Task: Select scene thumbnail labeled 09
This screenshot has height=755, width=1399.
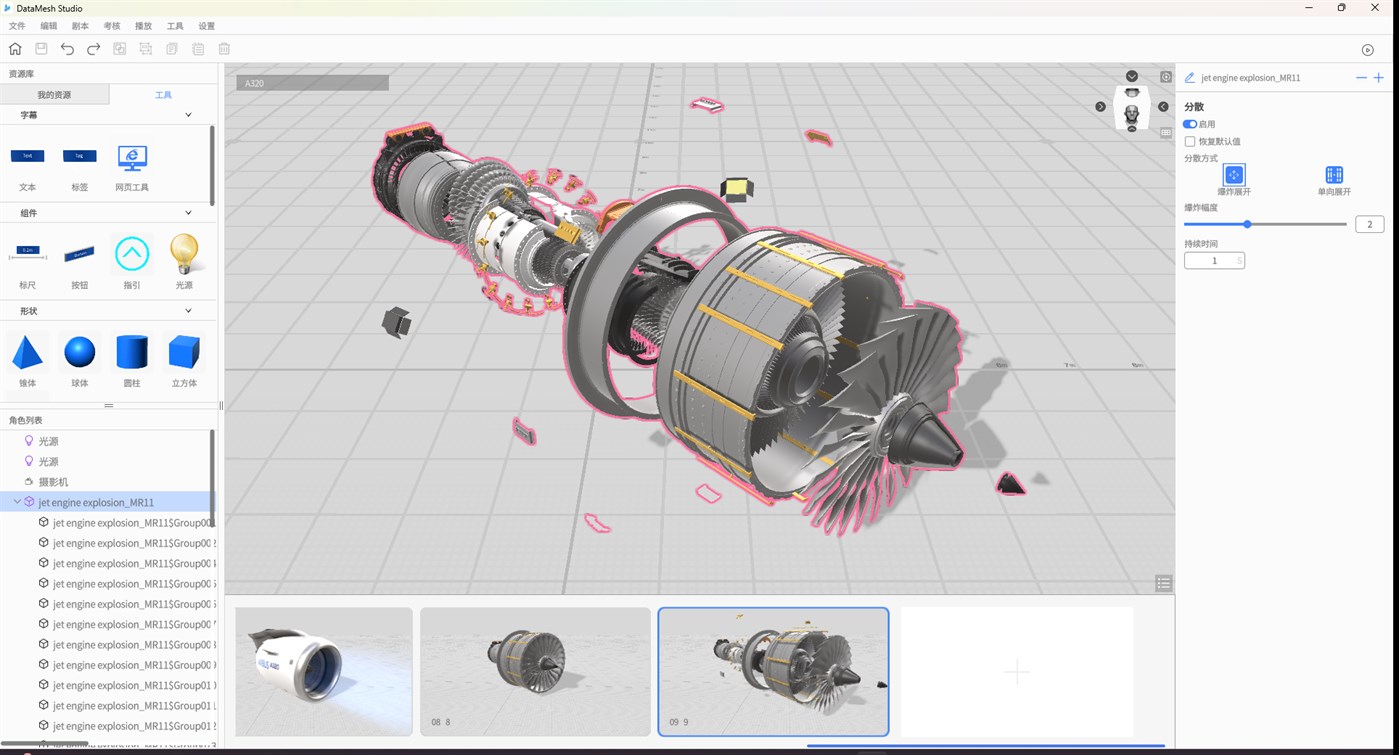Action: coord(773,671)
